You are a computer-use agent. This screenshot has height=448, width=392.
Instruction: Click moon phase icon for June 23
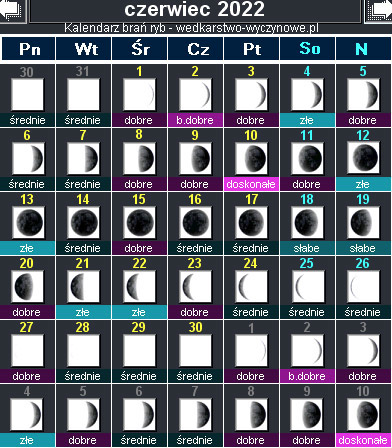coord(195,287)
